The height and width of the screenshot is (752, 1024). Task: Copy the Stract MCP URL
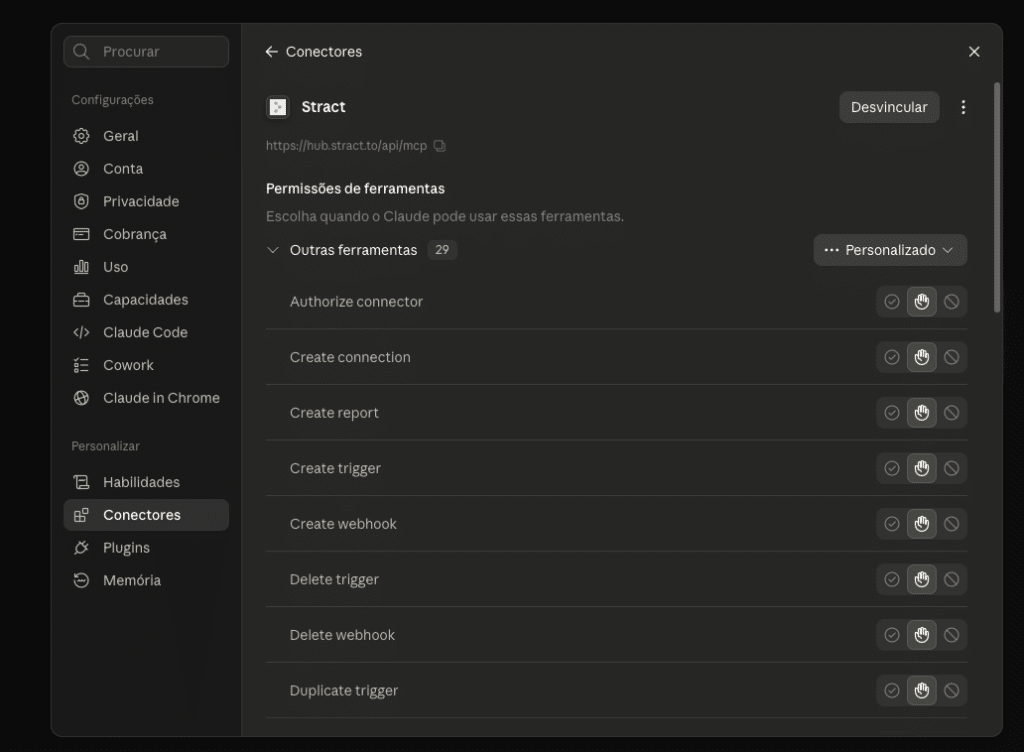pos(440,146)
